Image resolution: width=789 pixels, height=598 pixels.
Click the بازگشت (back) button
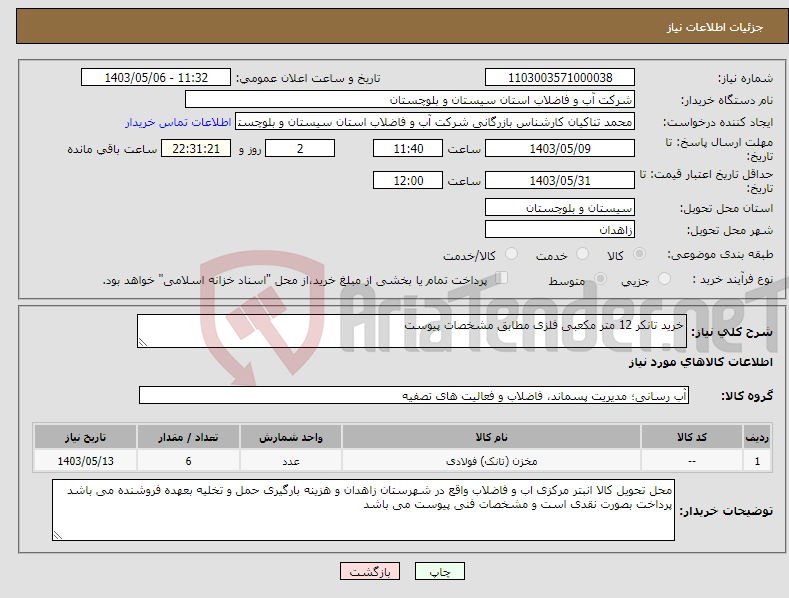(370, 571)
